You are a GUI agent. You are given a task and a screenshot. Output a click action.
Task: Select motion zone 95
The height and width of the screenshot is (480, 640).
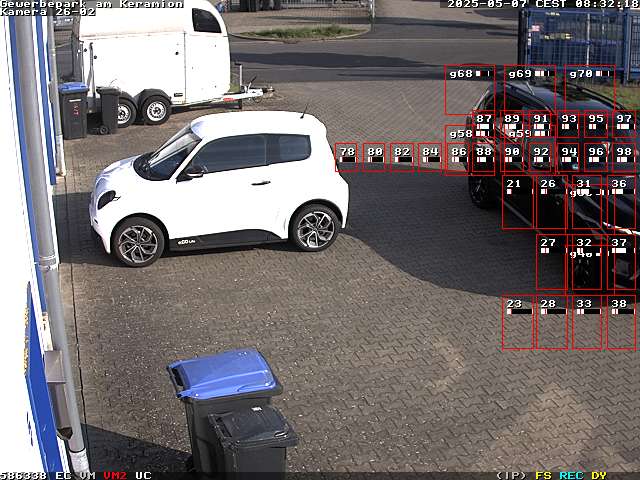(596, 124)
